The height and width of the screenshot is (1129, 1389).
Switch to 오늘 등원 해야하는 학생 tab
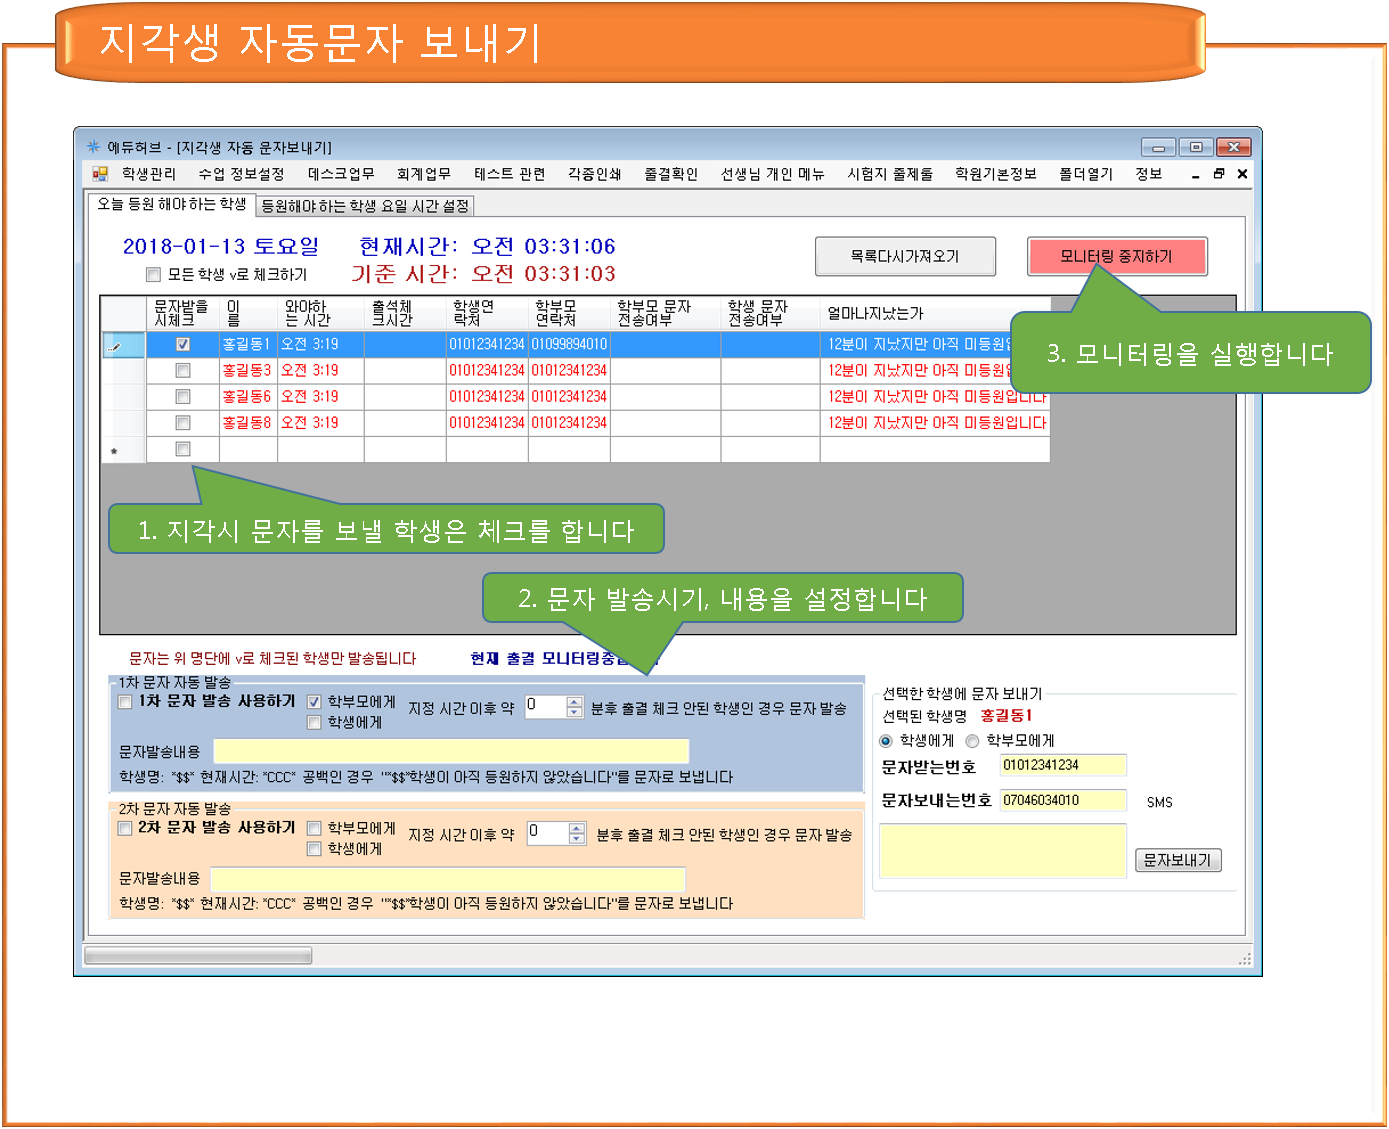(x=171, y=204)
